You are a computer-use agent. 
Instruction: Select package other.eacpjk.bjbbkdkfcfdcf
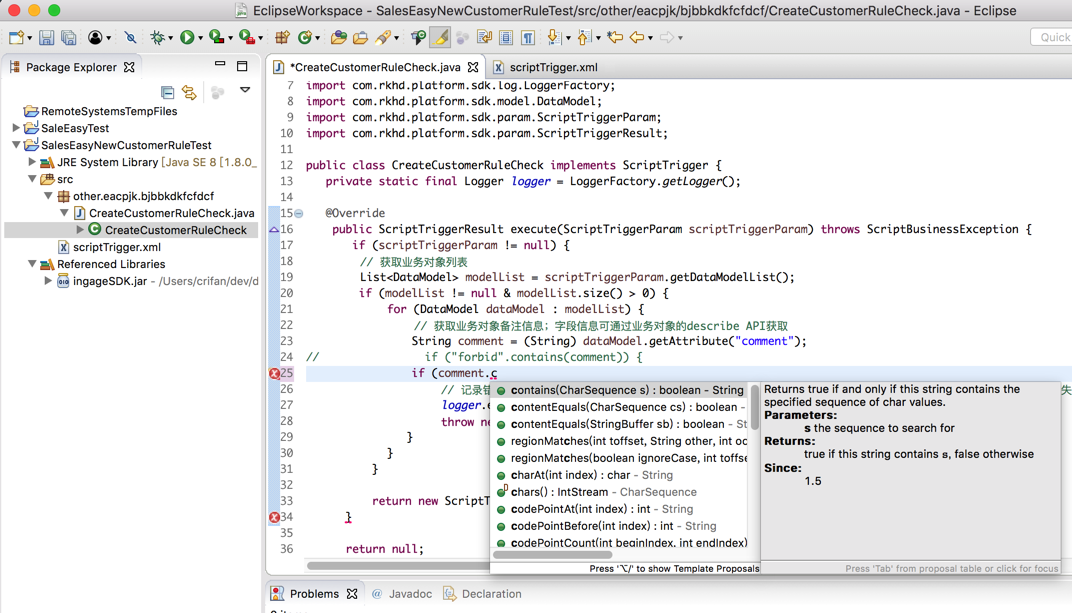144,196
